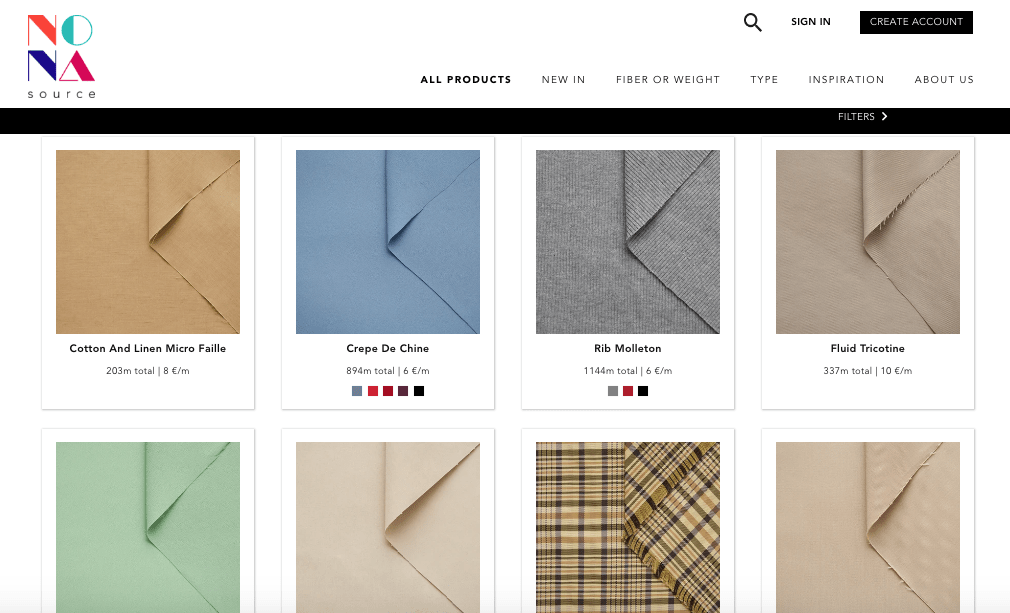Pick black swatch under Rib Molleton
The width and height of the screenshot is (1010, 613).
click(x=643, y=391)
